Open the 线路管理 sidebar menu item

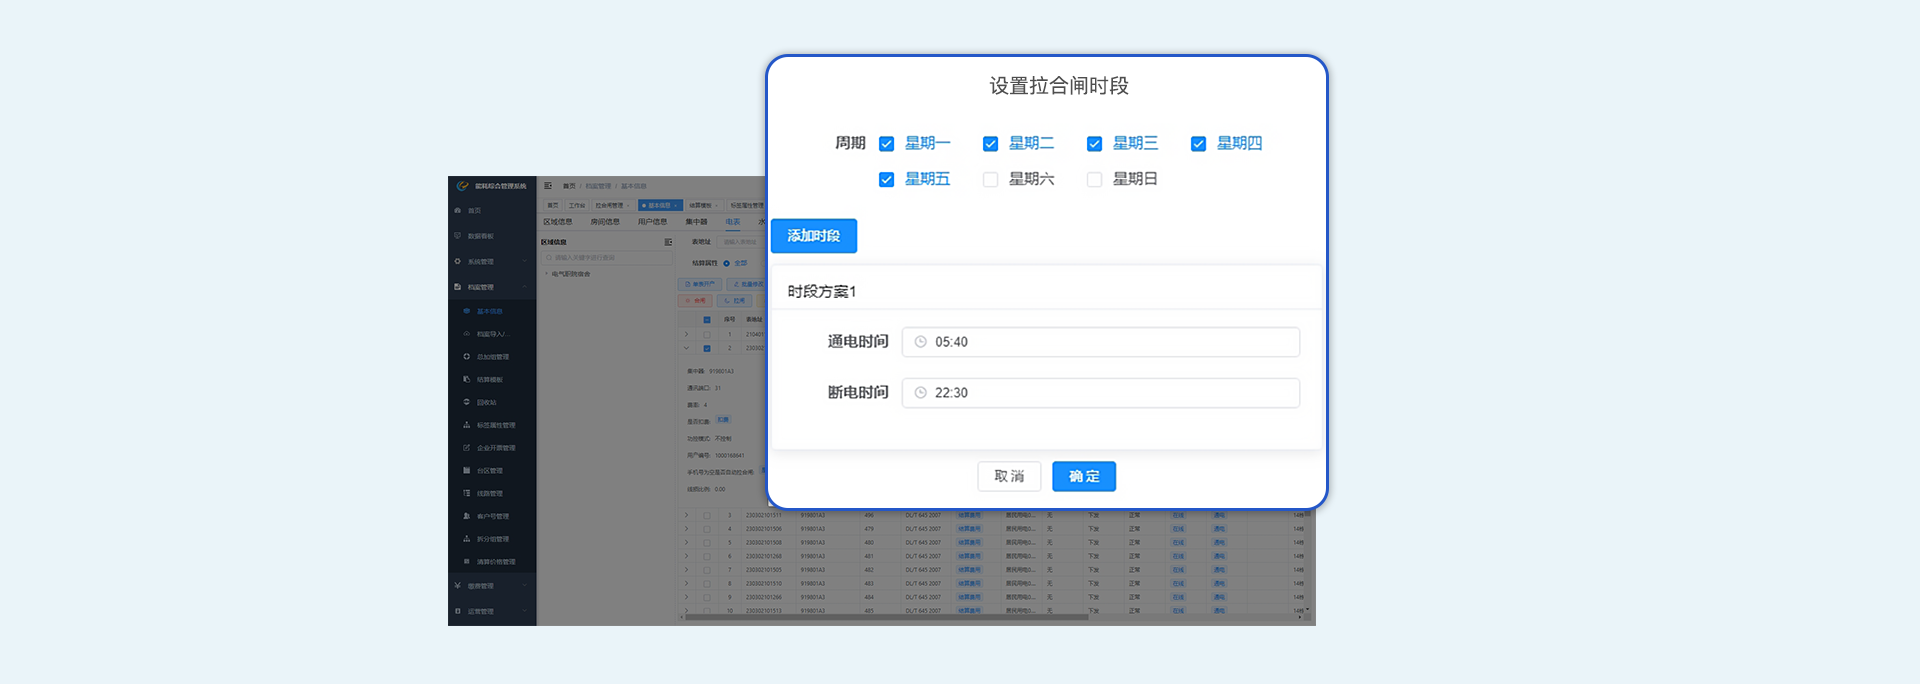489,493
